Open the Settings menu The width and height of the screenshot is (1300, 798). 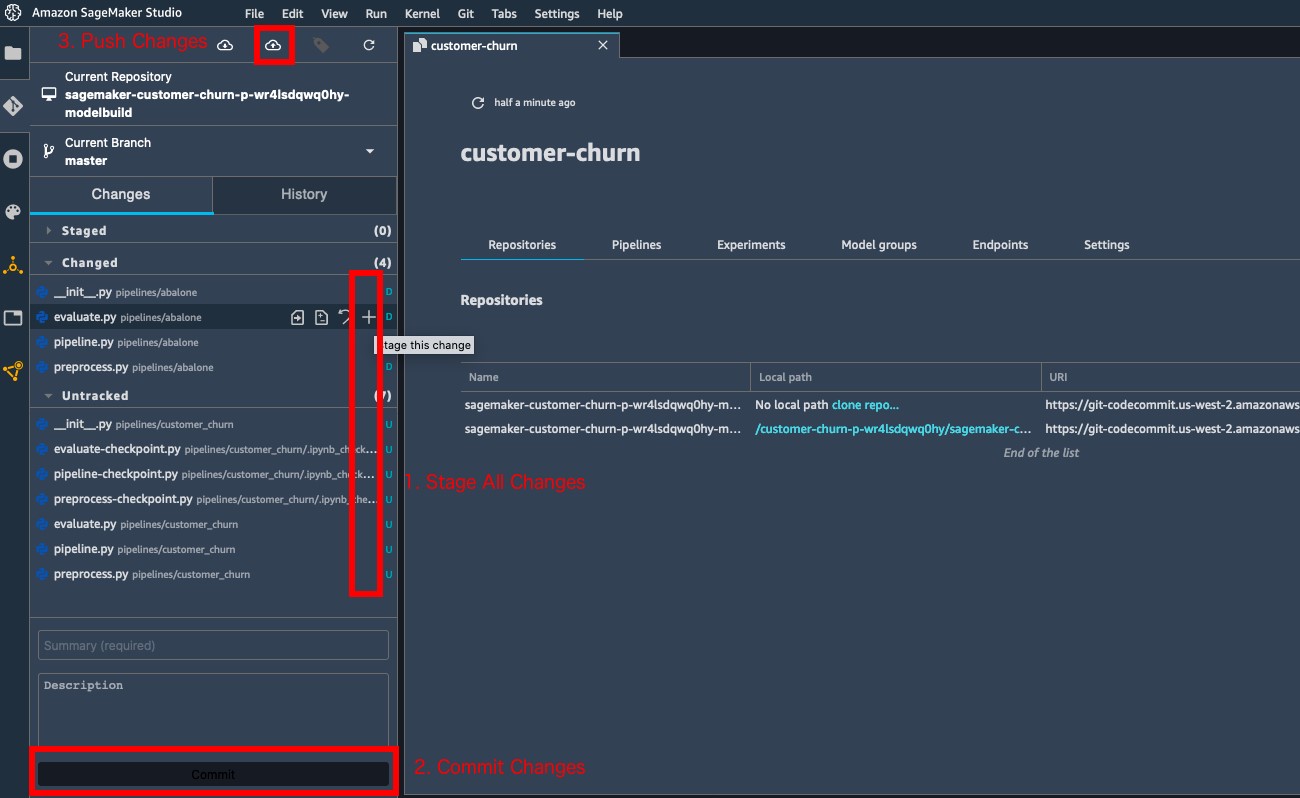(557, 14)
